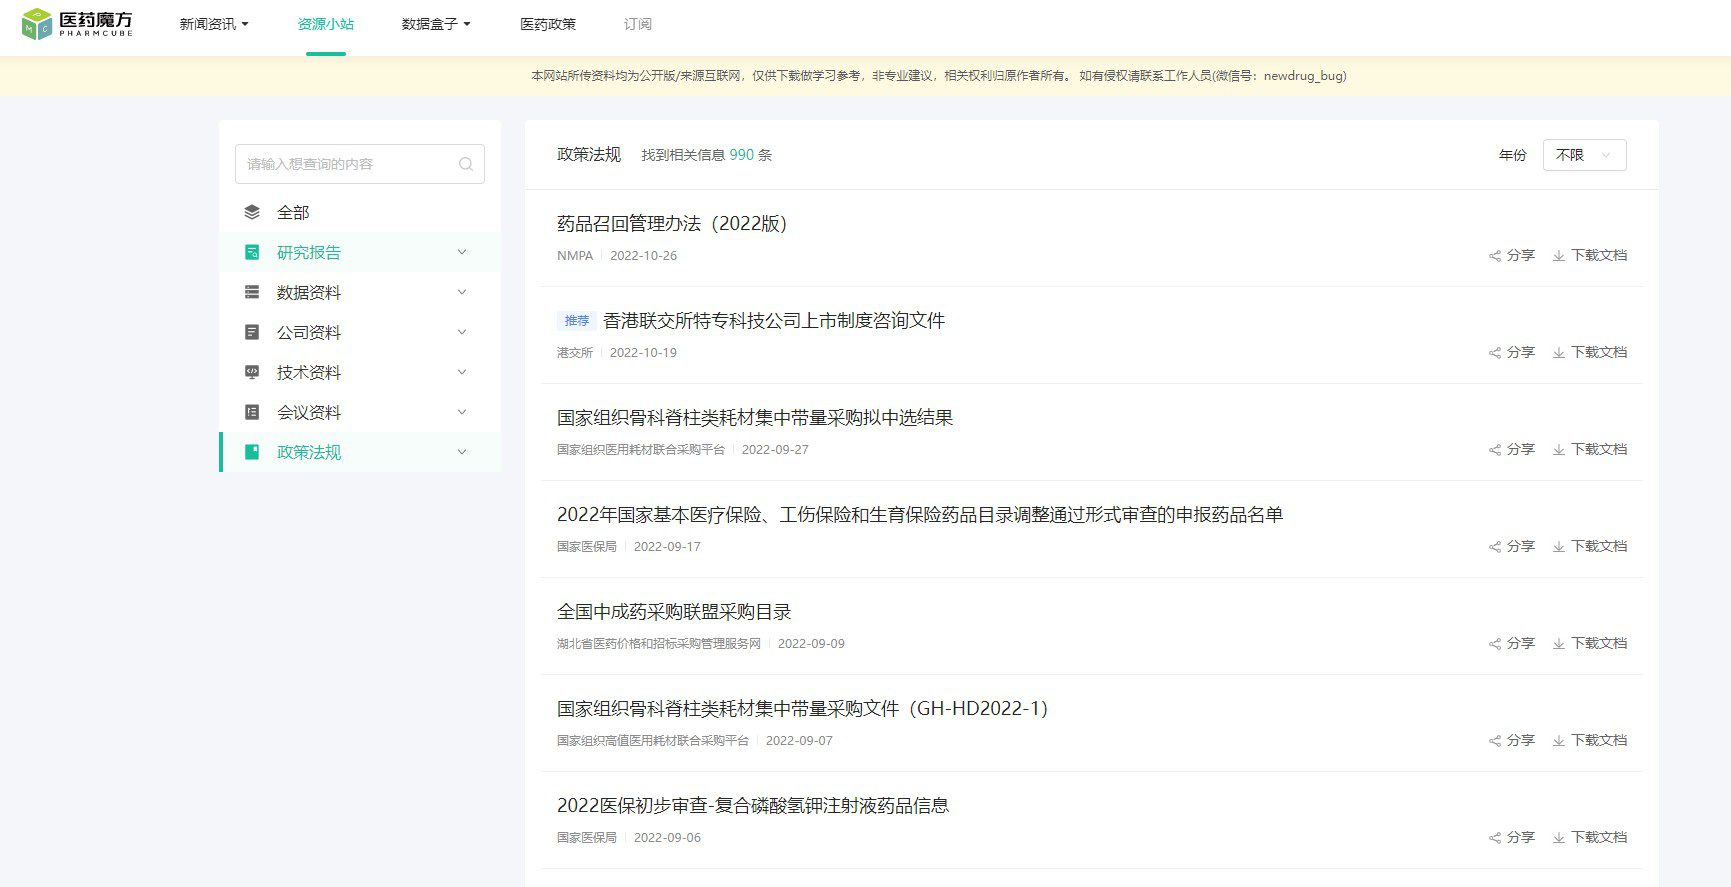1731x887 pixels.
Task: Expand the 技术资料 chevron
Action: [462, 372]
